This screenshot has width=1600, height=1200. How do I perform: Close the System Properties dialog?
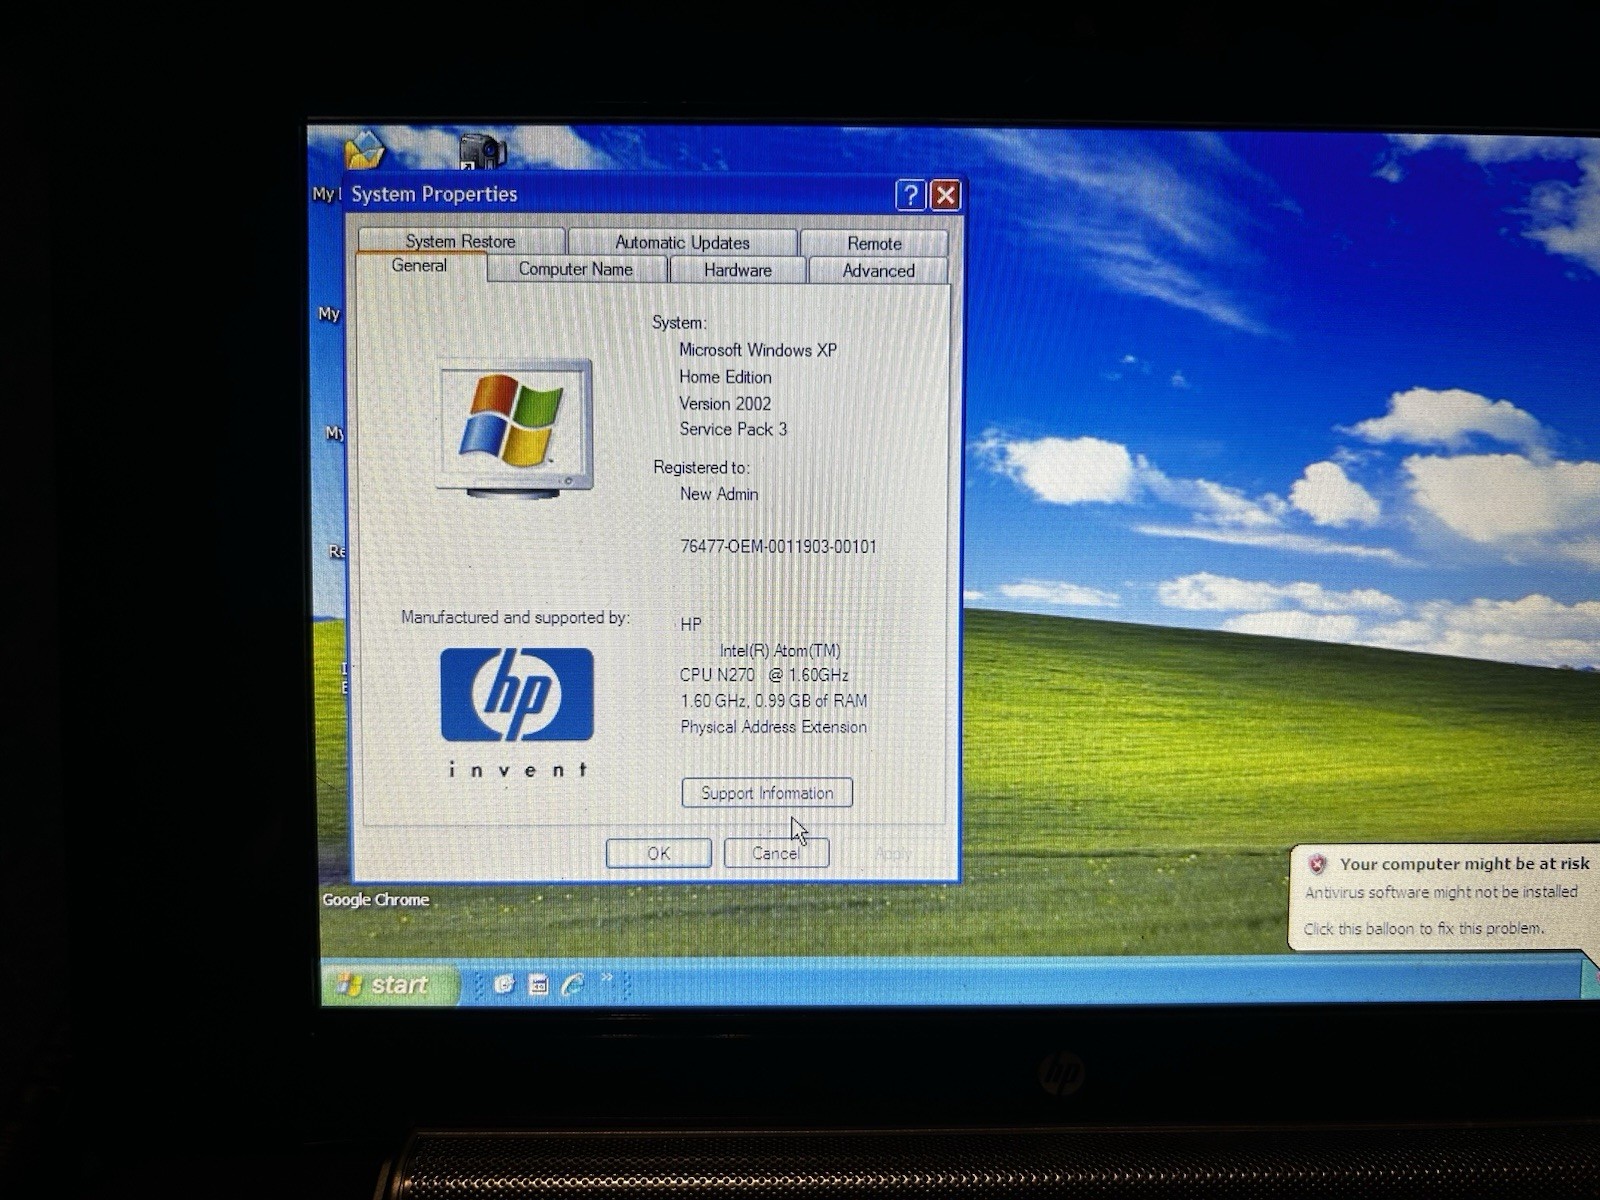[x=946, y=195]
